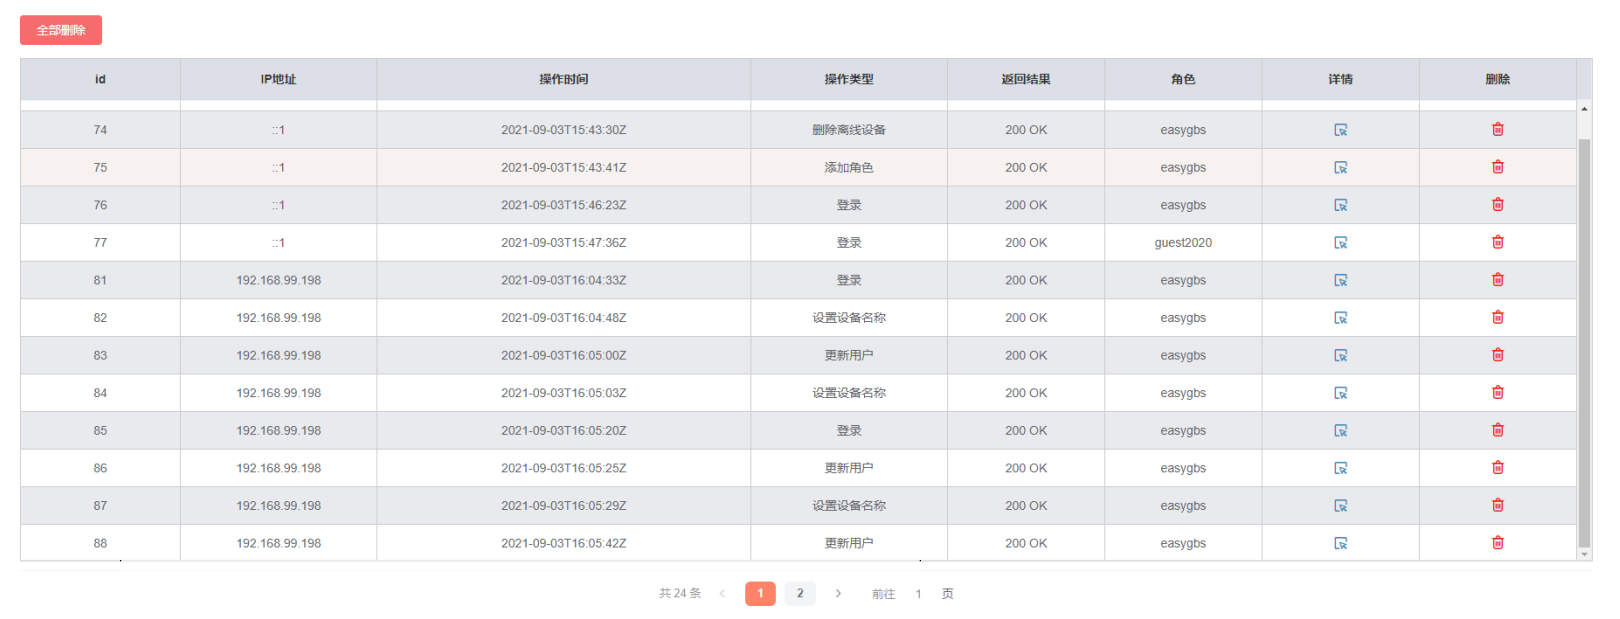This screenshot has height=619, width=1620.
Task: Delete log entry 74 with trash icon
Action: (x=1497, y=129)
